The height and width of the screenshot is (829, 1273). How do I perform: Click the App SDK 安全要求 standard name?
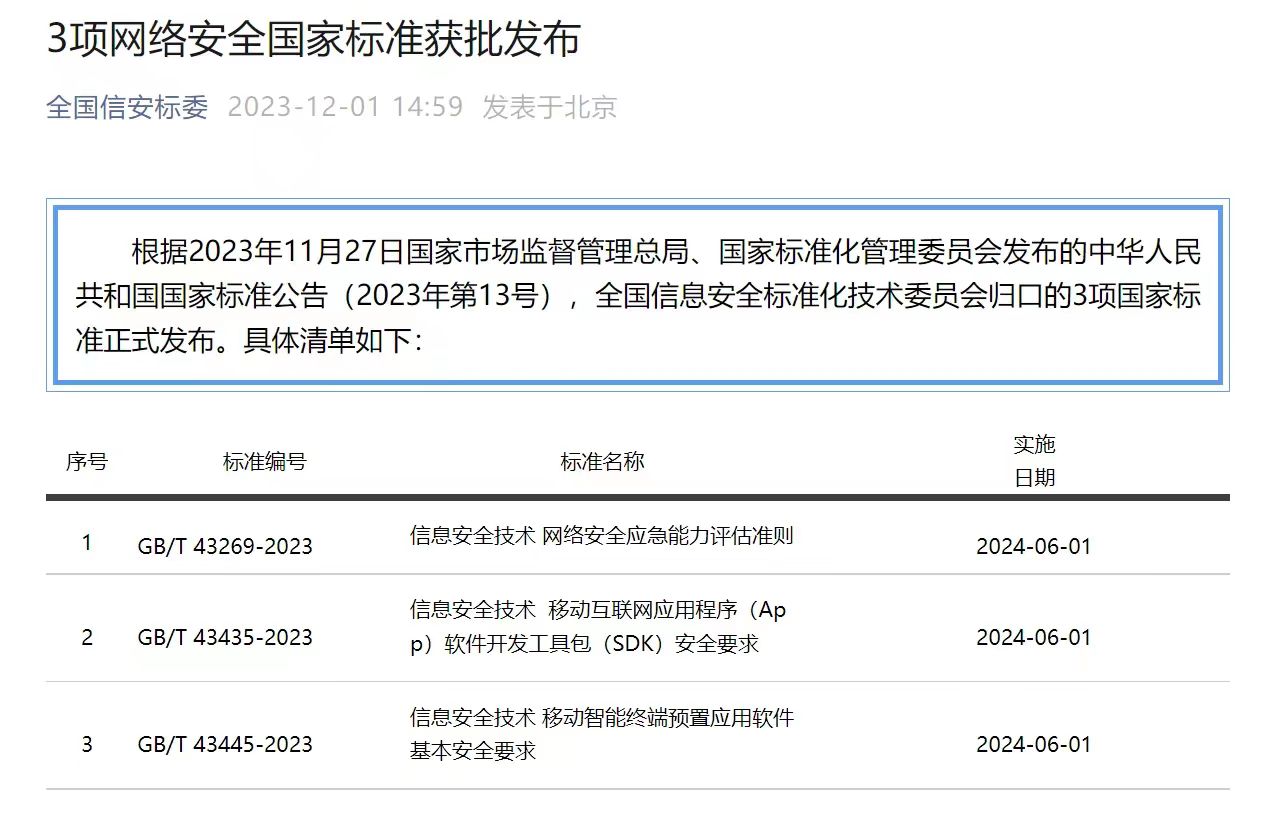pos(598,627)
